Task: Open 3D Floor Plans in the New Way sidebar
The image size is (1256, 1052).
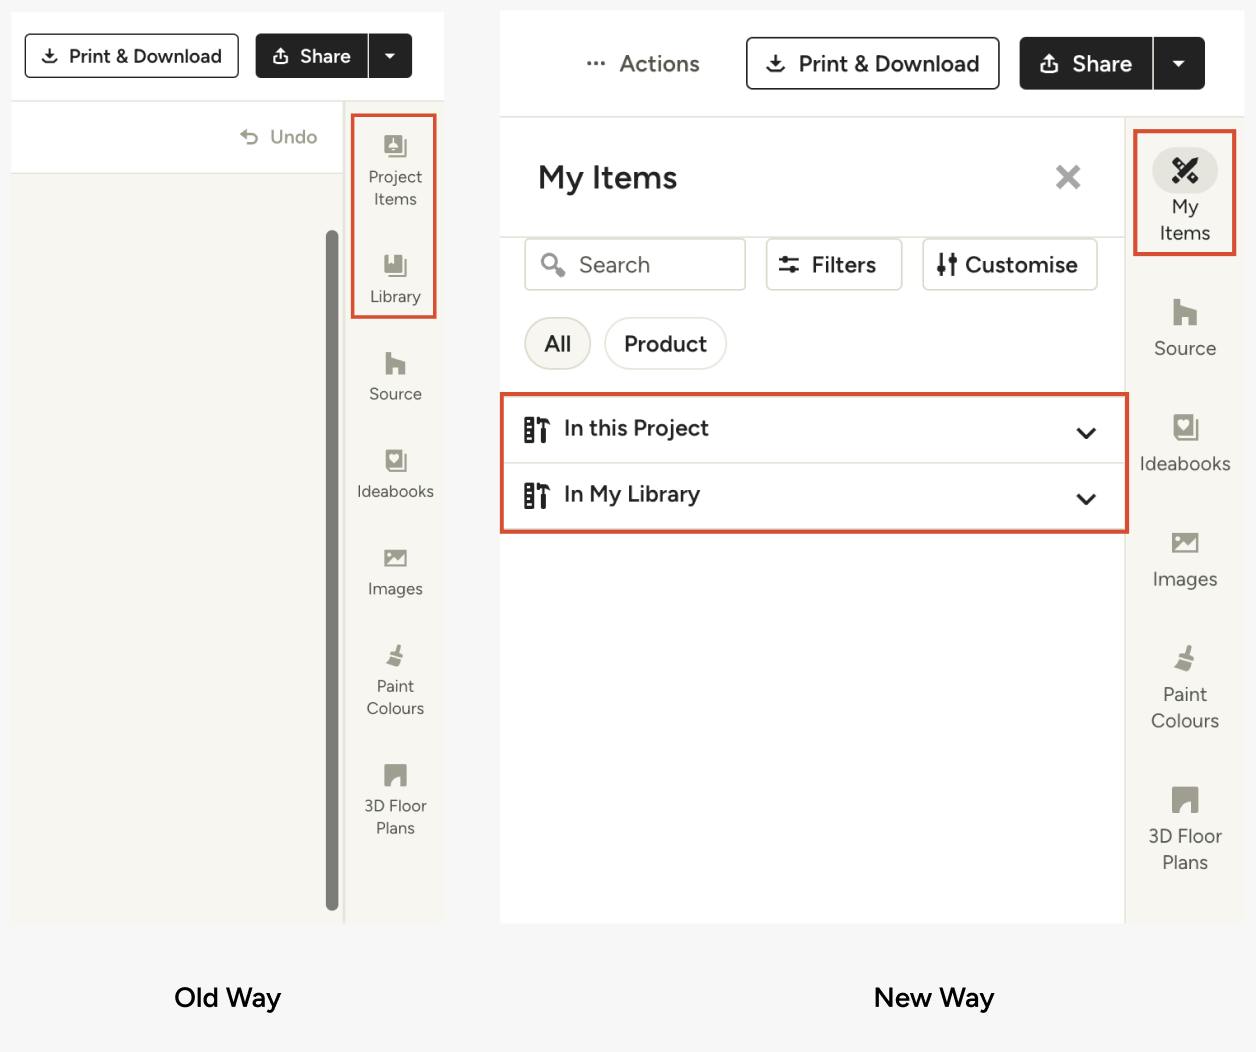Action: click(1184, 829)
